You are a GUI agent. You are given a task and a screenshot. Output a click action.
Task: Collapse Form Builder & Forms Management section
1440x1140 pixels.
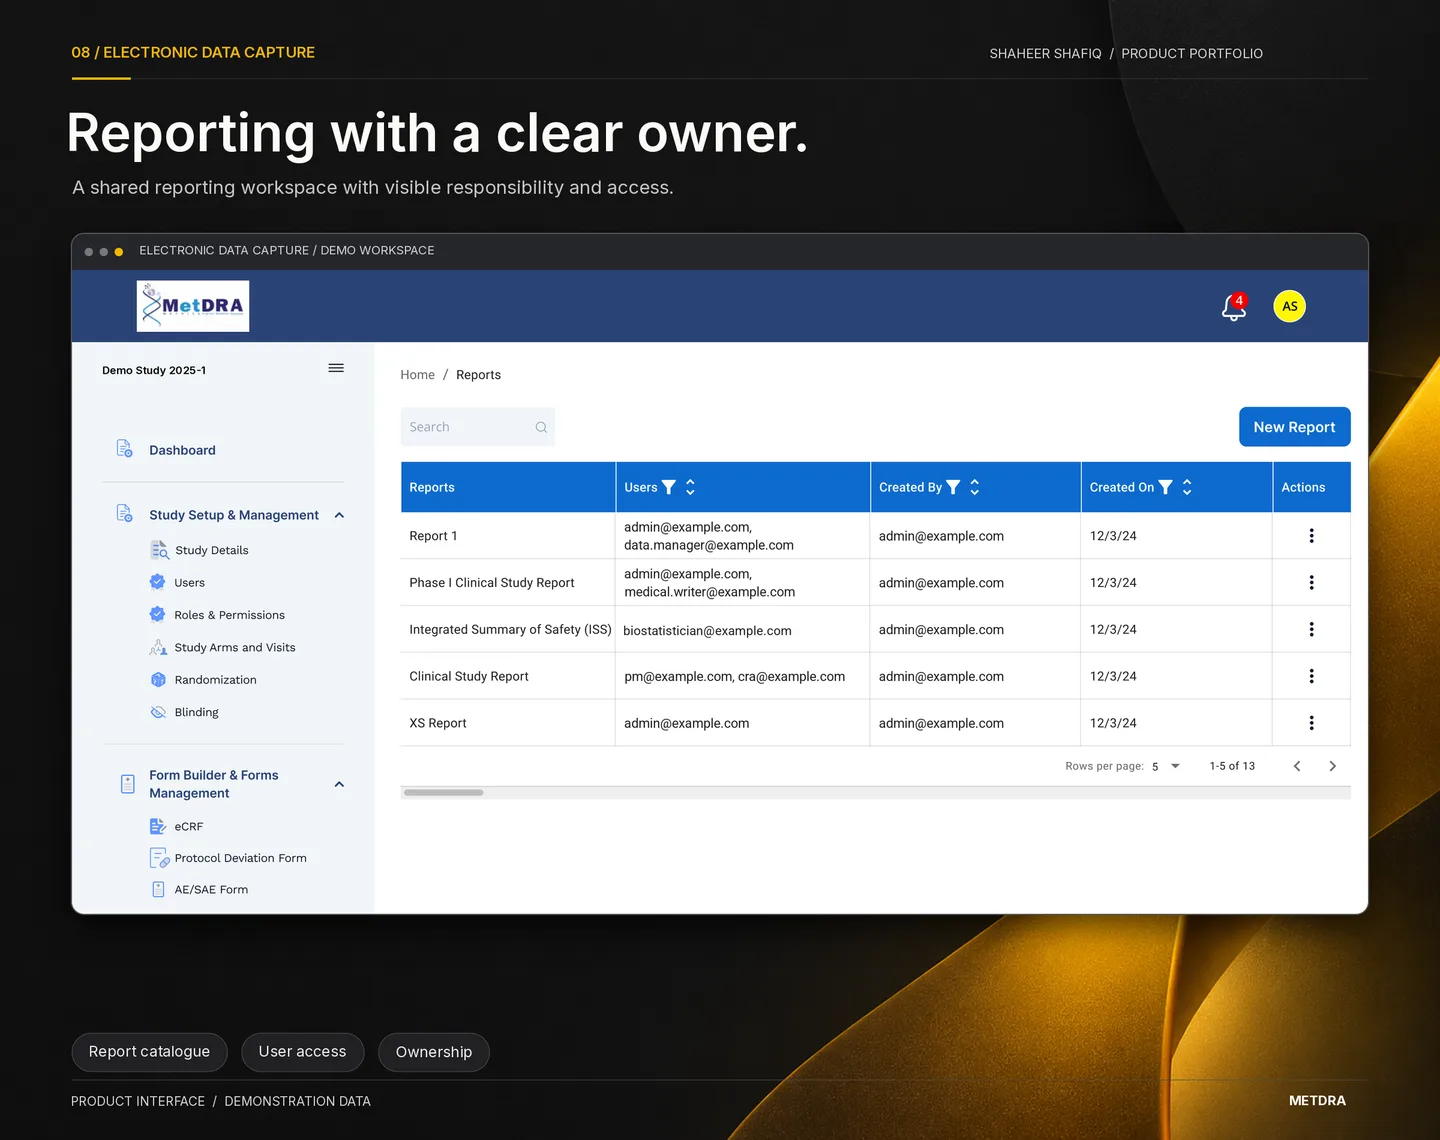point(339,784)
